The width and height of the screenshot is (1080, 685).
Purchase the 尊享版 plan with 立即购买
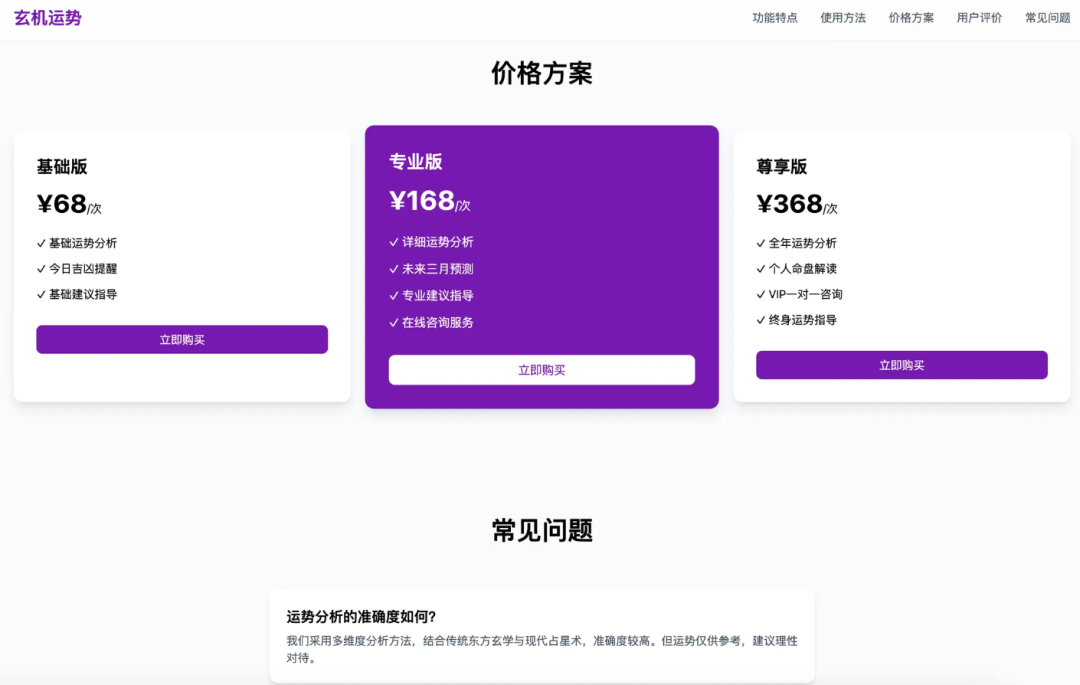pyautogui.click(x=902, y=365)
